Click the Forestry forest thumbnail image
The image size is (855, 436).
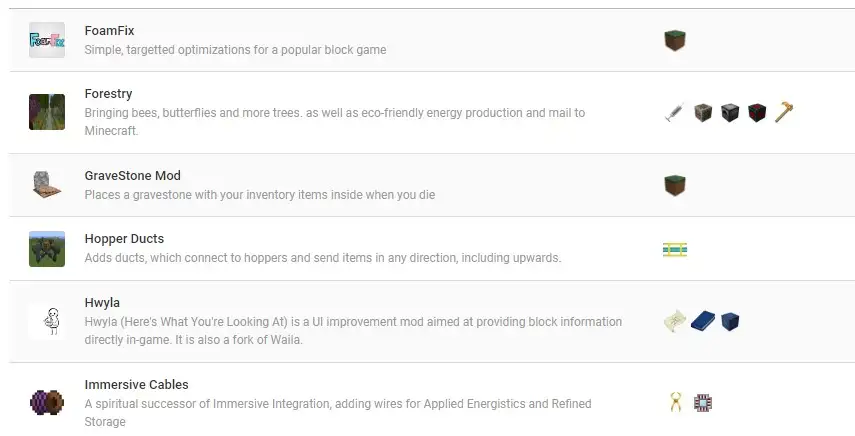coord(47,112)
